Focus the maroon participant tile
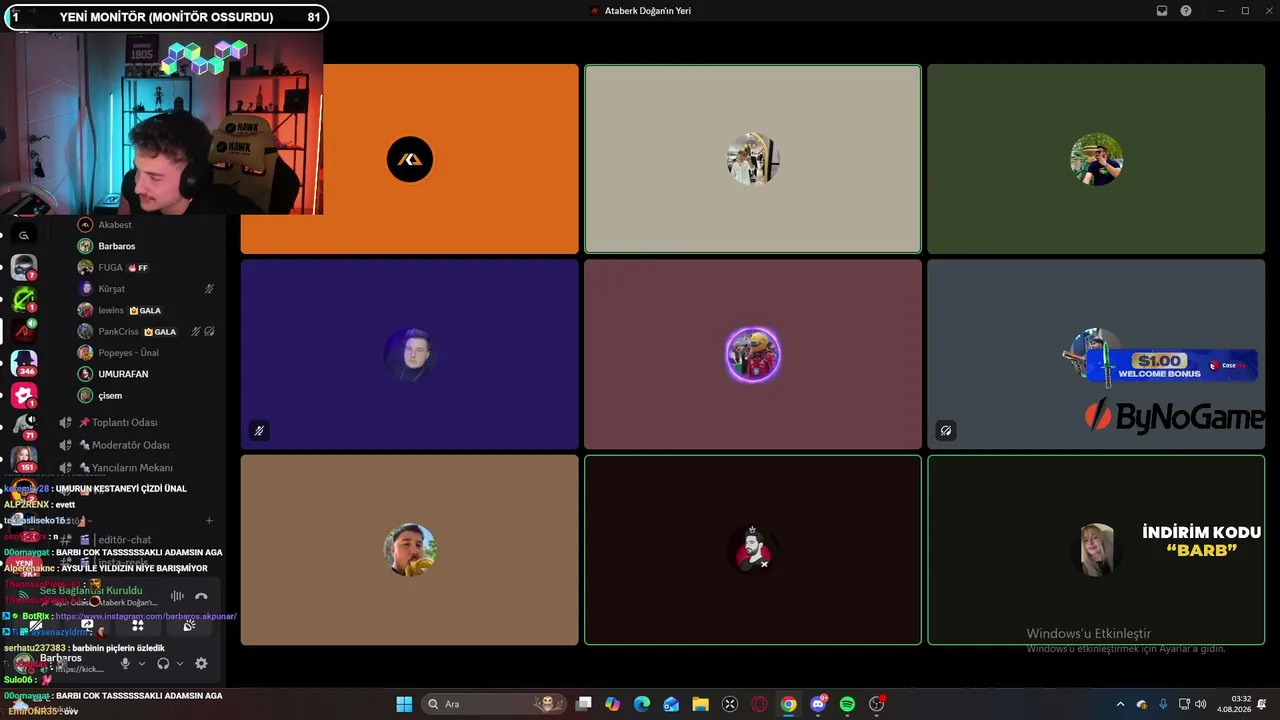The height and width of the screenshot is (720, 1280). 753,354
